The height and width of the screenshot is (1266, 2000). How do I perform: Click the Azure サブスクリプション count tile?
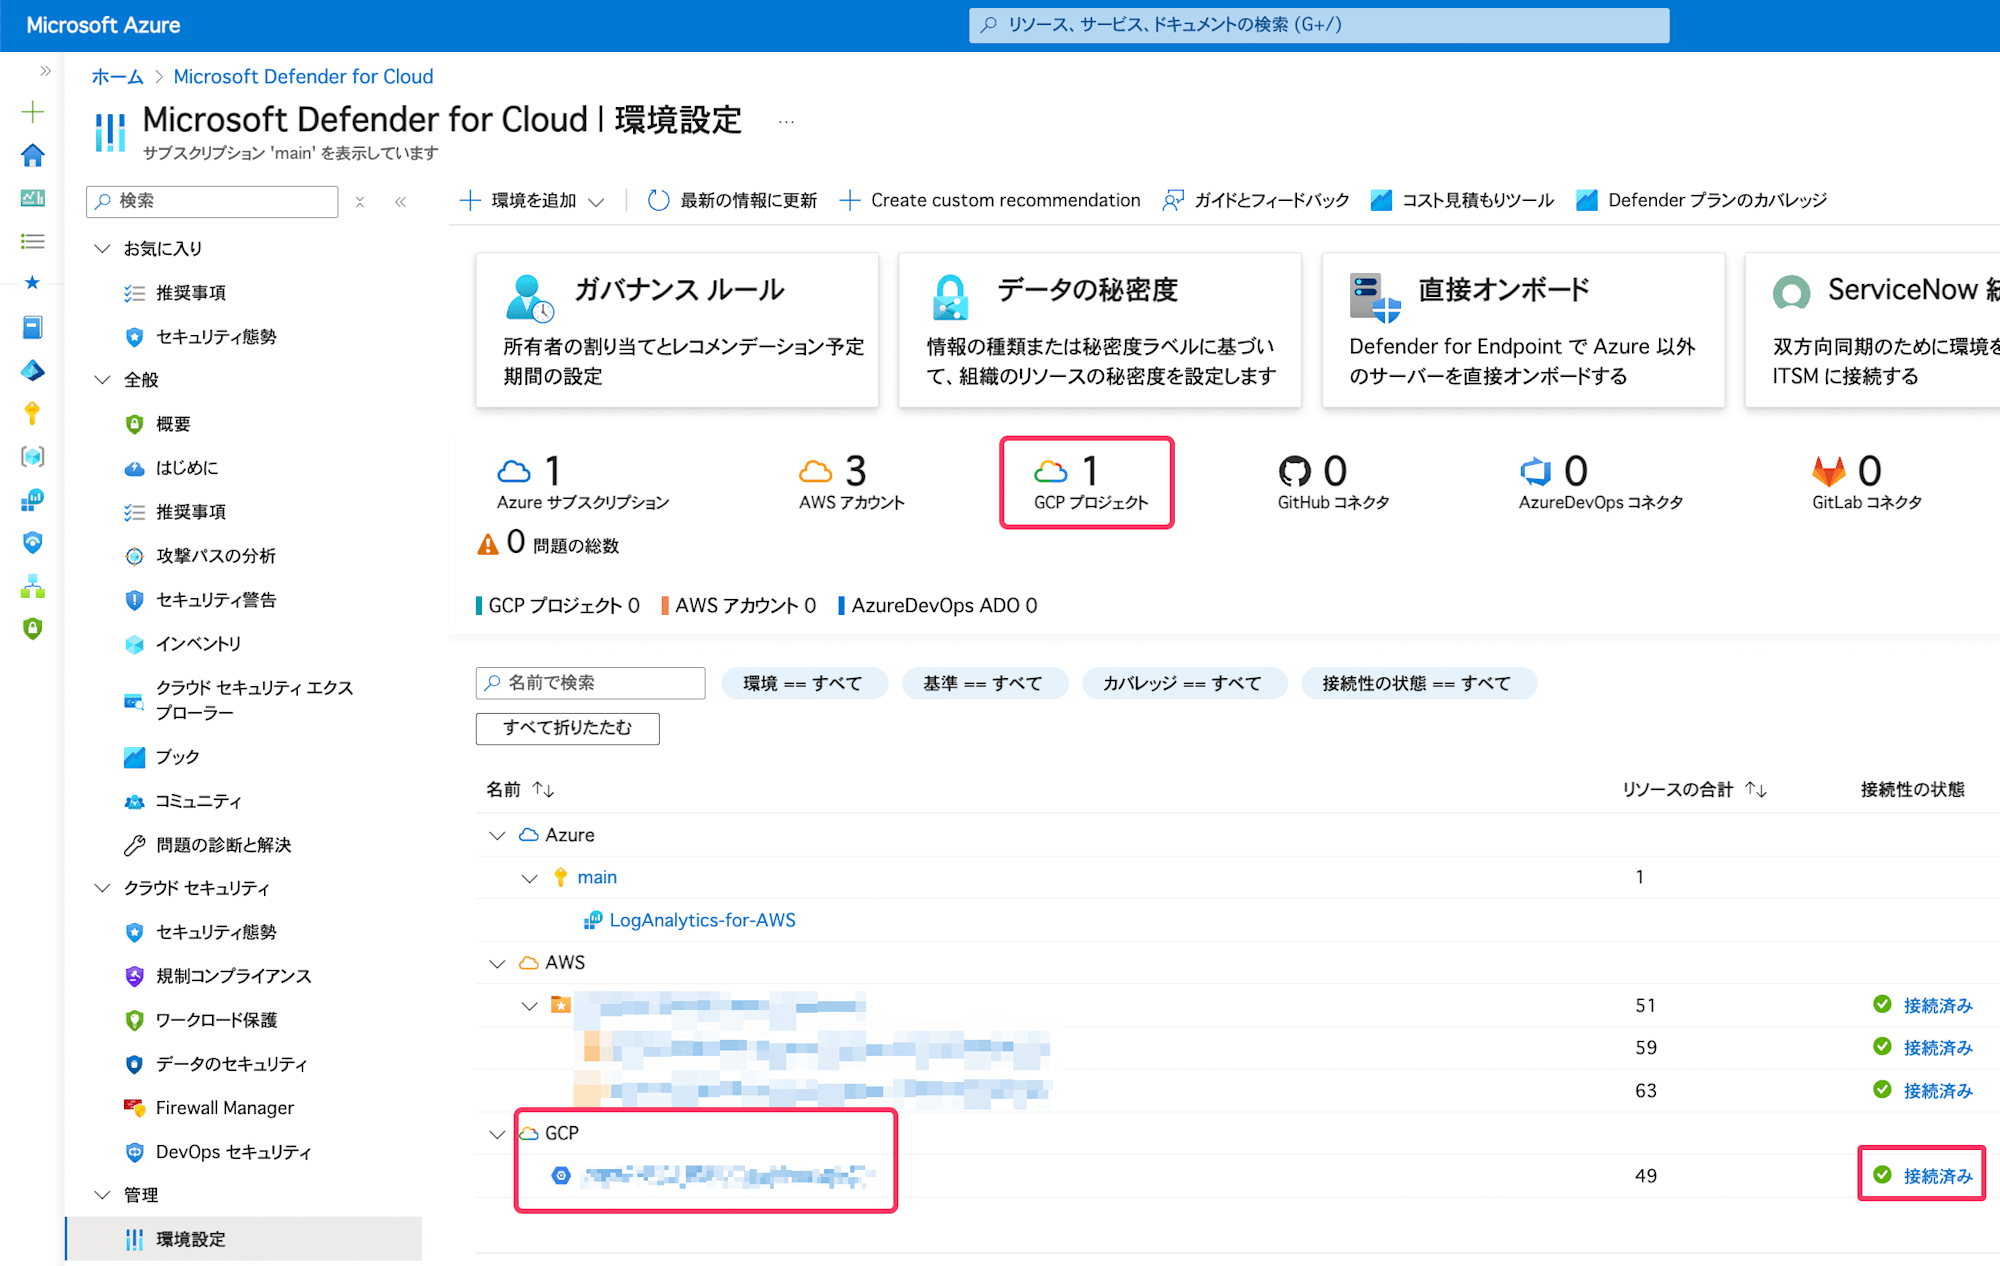coord(583,482)
